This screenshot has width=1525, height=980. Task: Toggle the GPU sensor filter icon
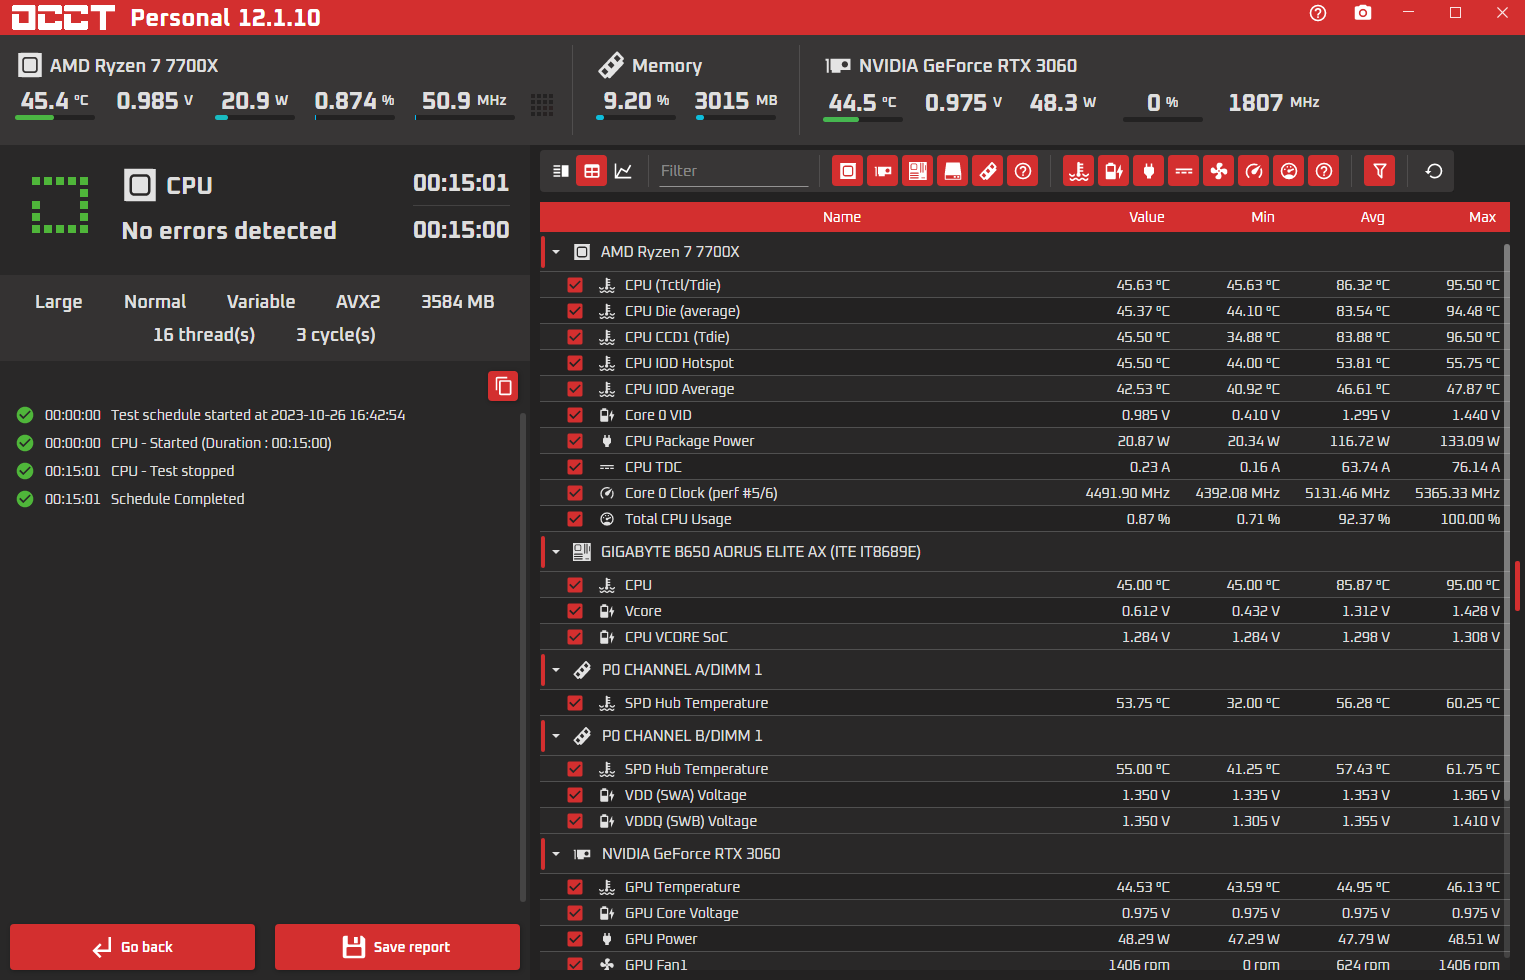click(883, 171)
